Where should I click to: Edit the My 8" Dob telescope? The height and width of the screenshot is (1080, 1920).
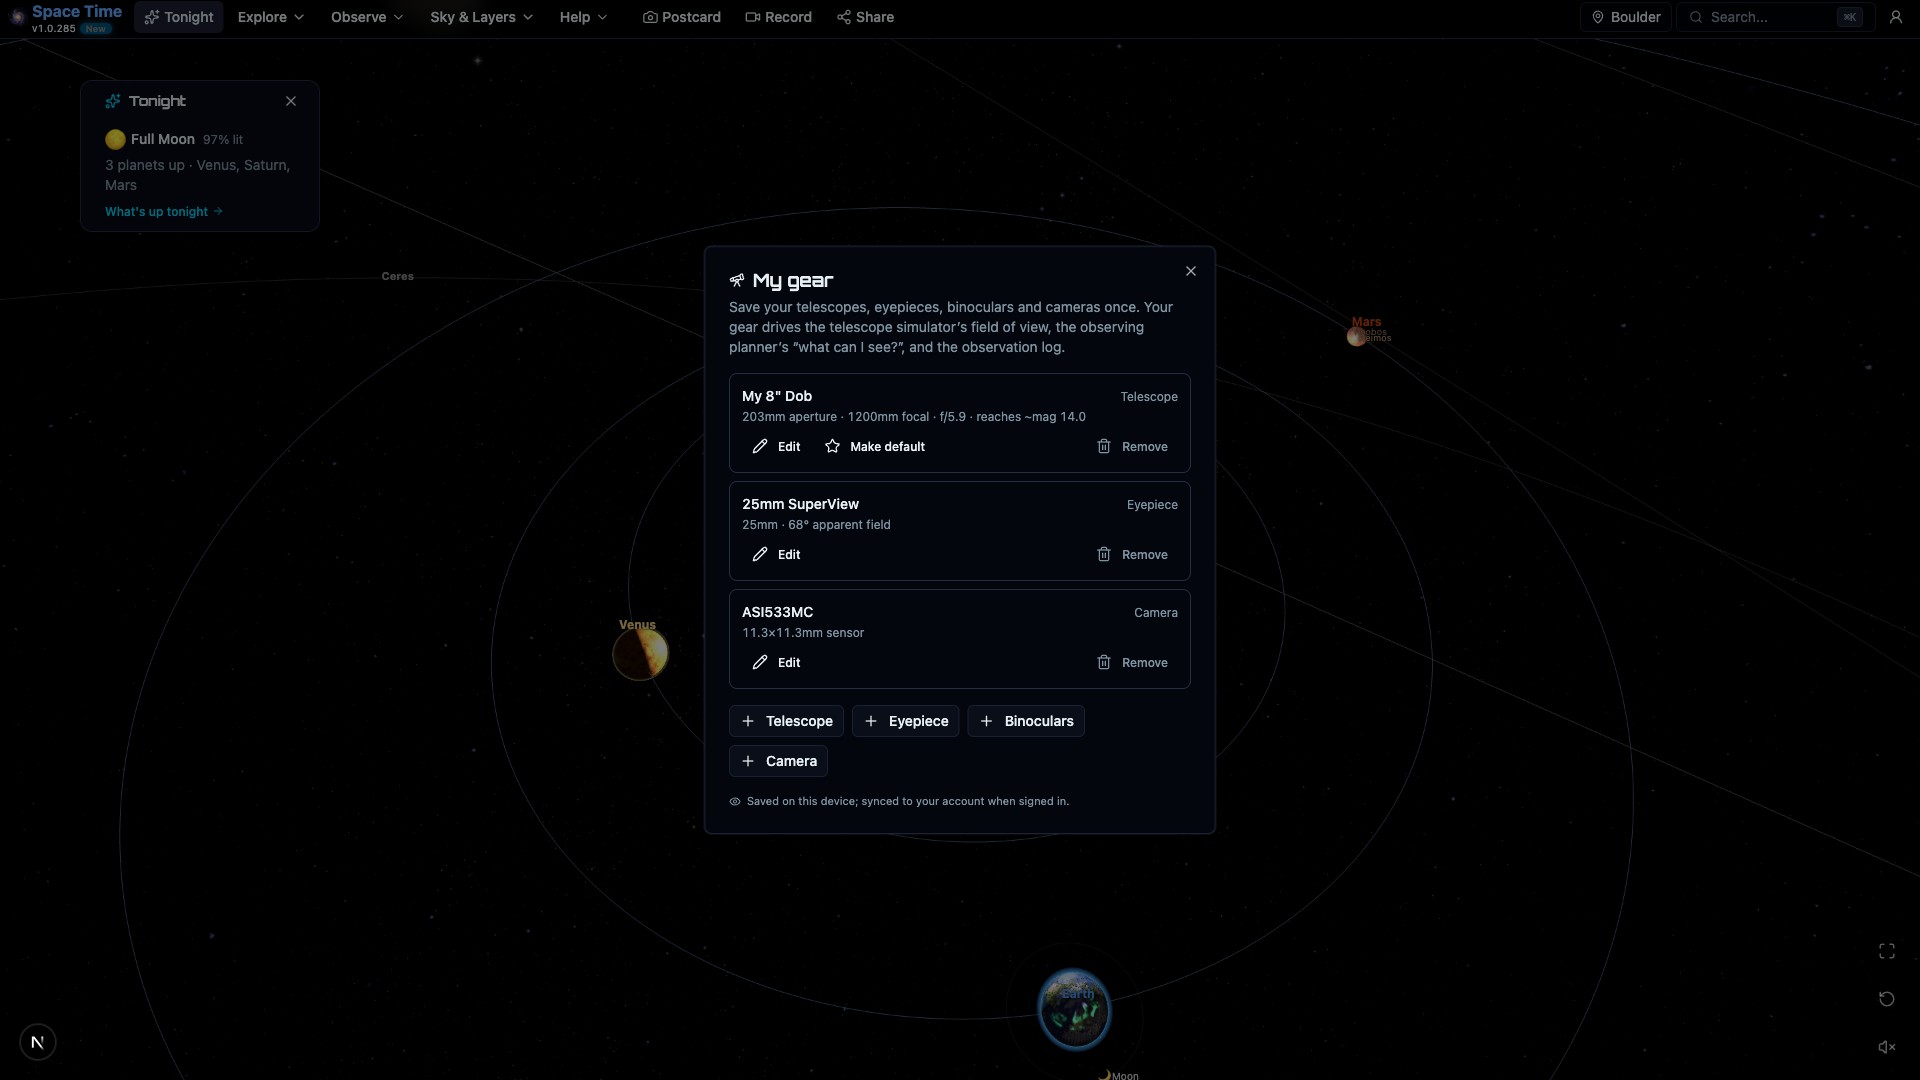pos(776,447)
